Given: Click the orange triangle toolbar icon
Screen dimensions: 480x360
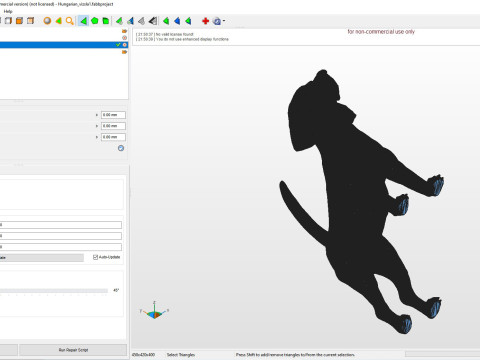Looking at the screenshot, I should [x=59, y=21].
